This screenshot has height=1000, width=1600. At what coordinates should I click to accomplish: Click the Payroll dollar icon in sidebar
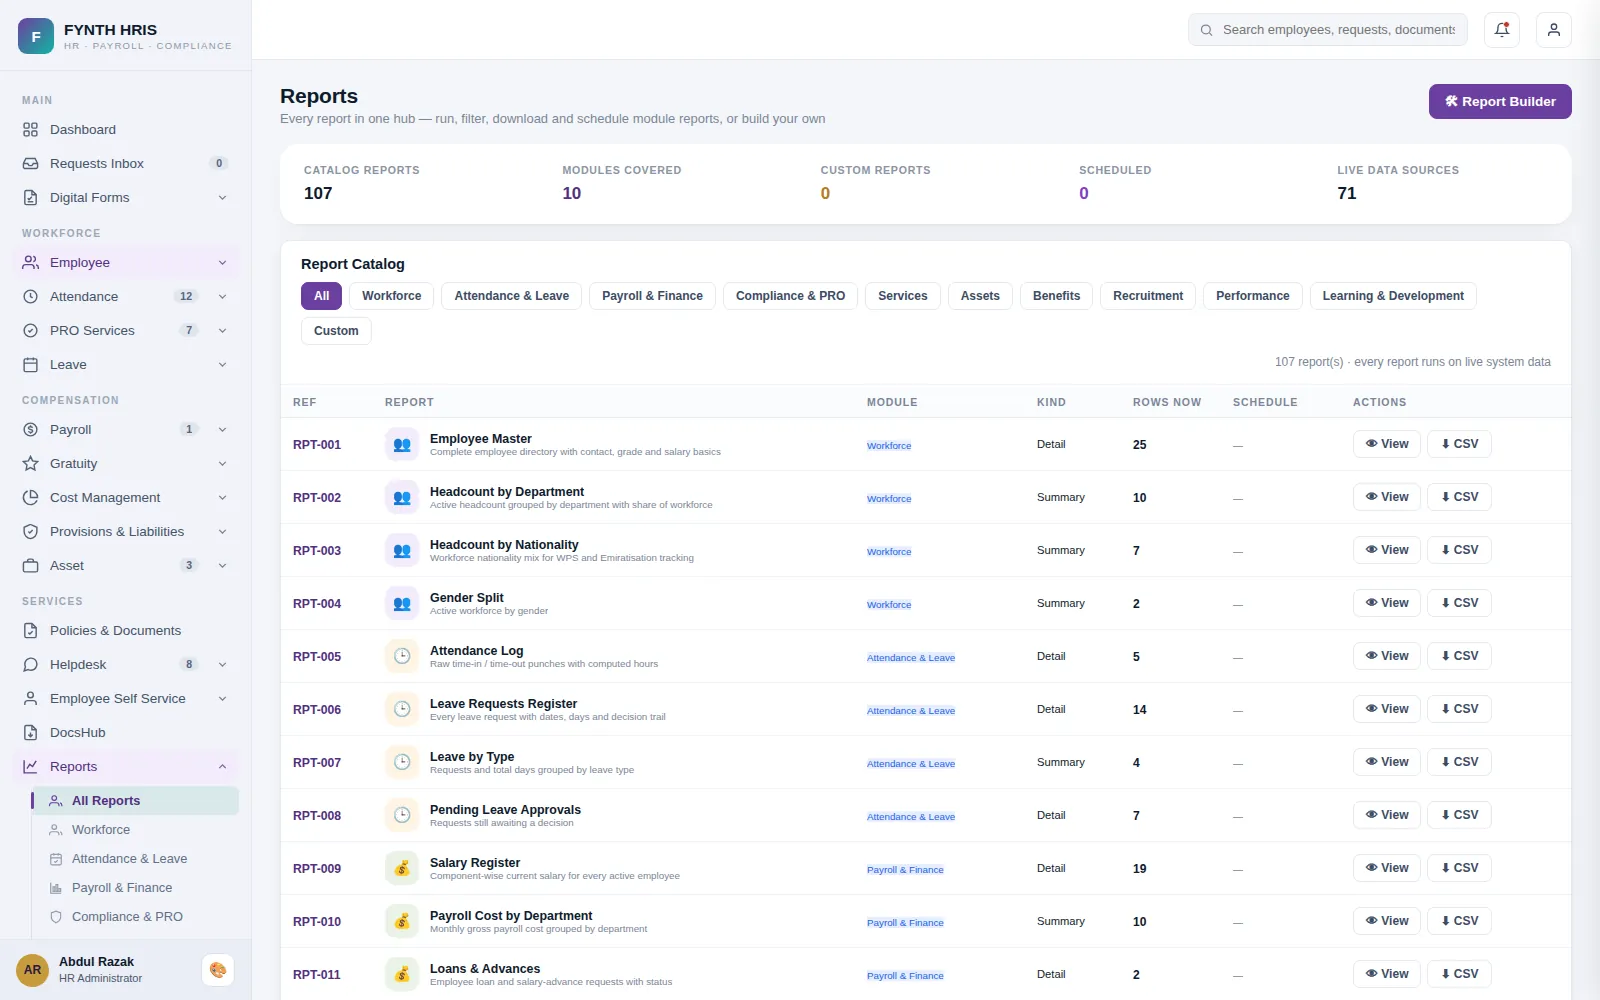(x=30, y=430)
